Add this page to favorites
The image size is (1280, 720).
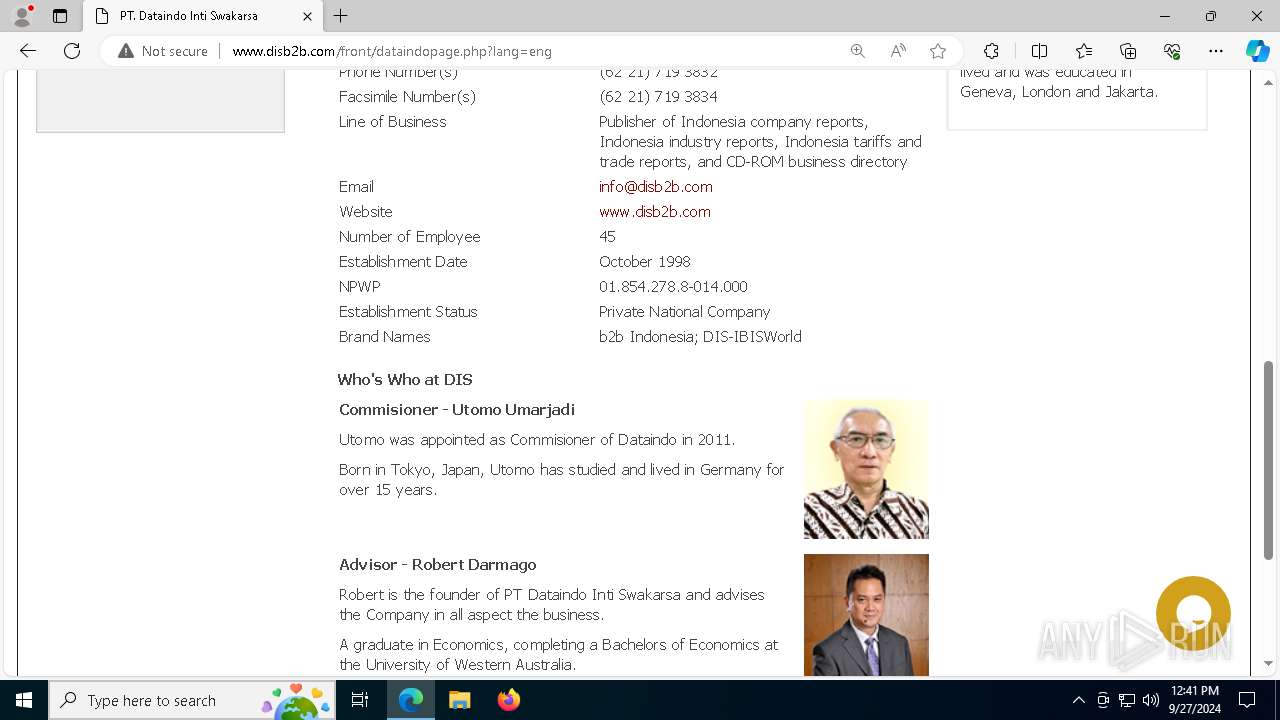click(938, 51)
